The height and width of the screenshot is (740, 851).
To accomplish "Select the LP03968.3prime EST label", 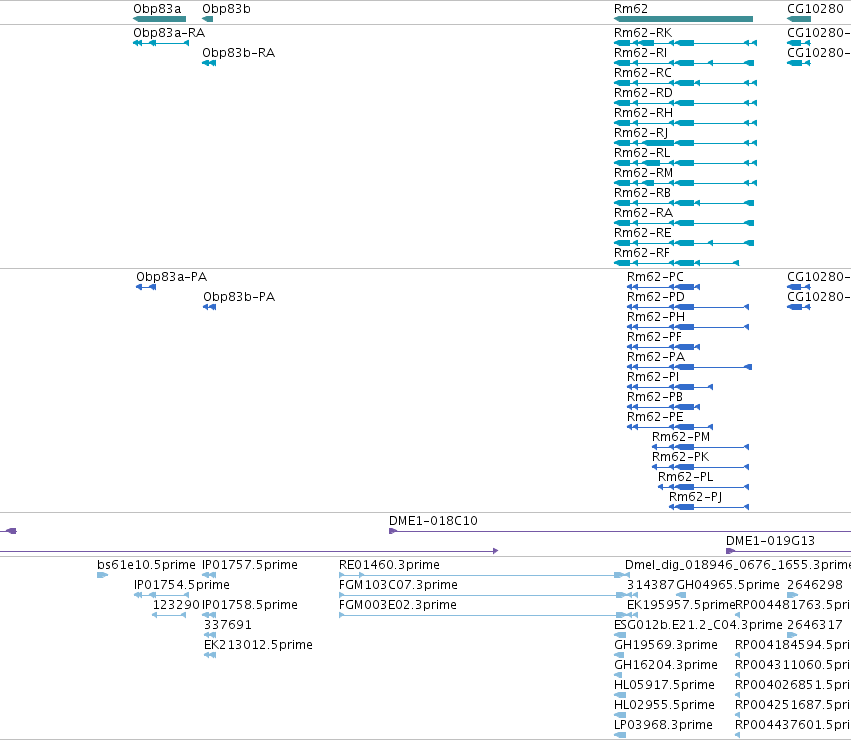I will click(663, 725).
